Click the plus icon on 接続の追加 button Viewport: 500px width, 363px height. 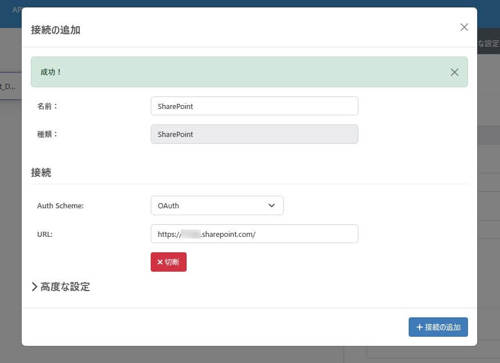point(420,327)
